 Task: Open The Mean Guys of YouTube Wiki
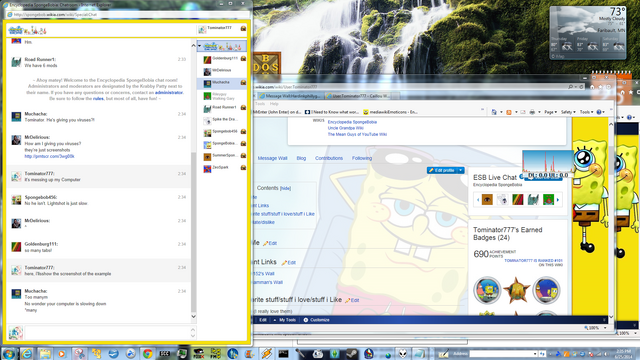(x=357, y=134)
